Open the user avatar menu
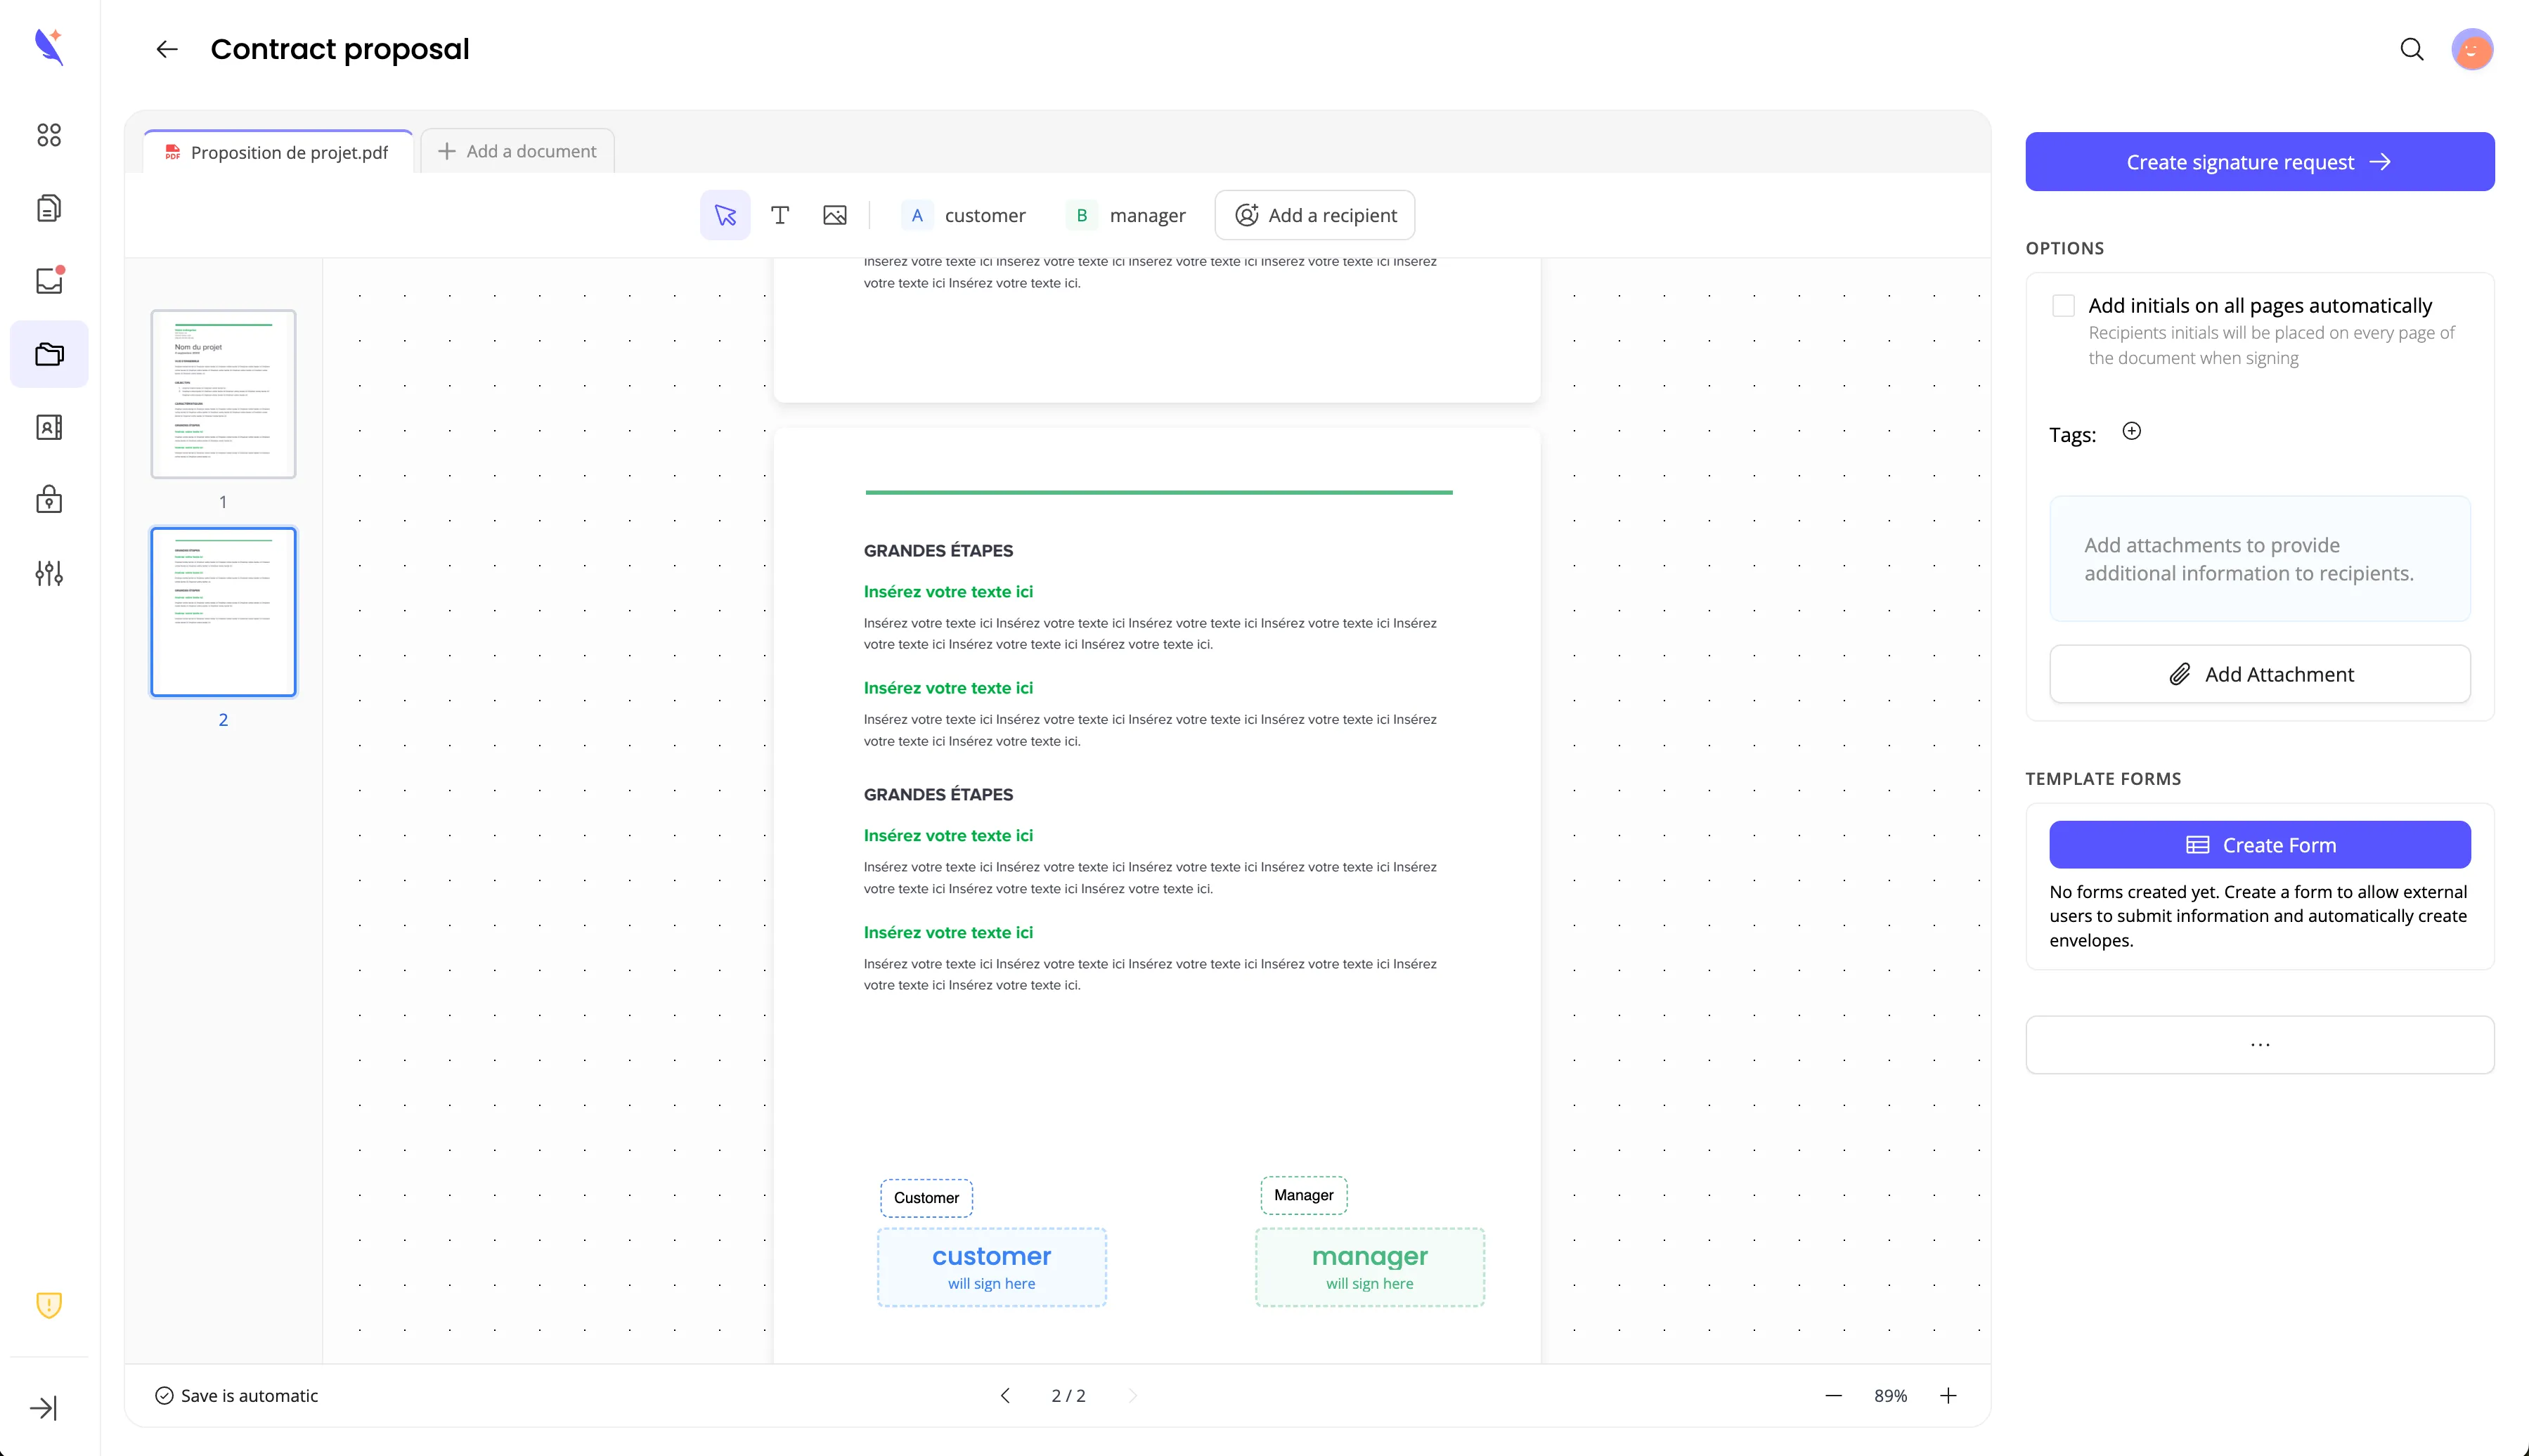This screenshot has height=1456, width=2529. pos(2472,49)
